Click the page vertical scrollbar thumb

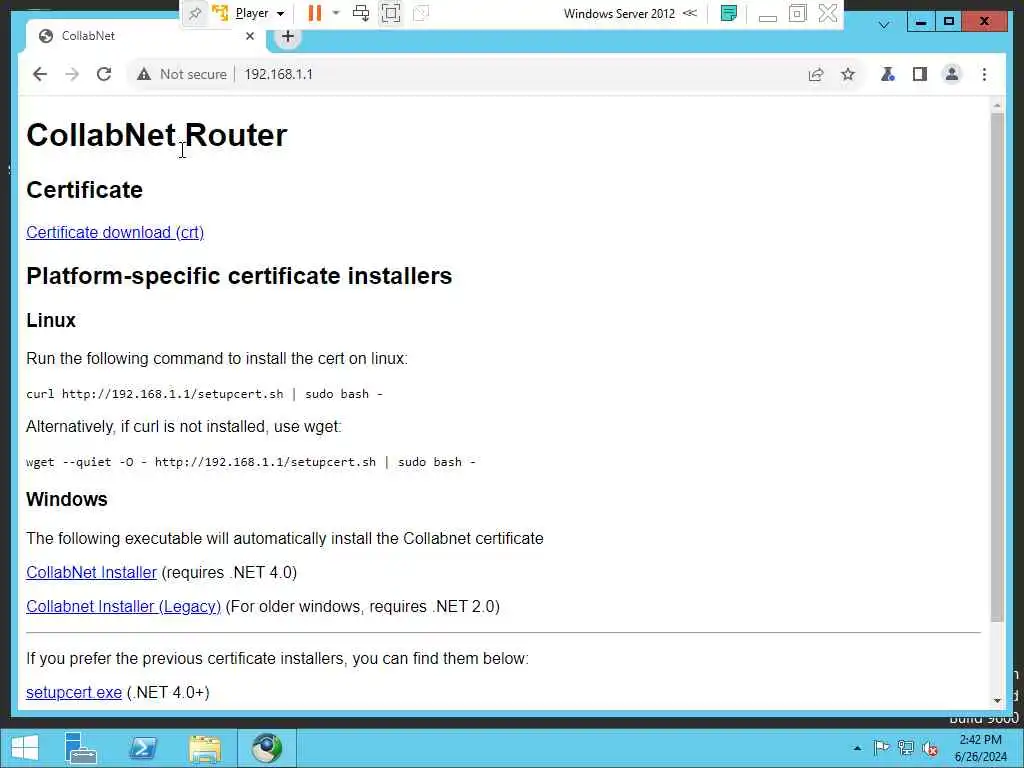coord(997,367)
